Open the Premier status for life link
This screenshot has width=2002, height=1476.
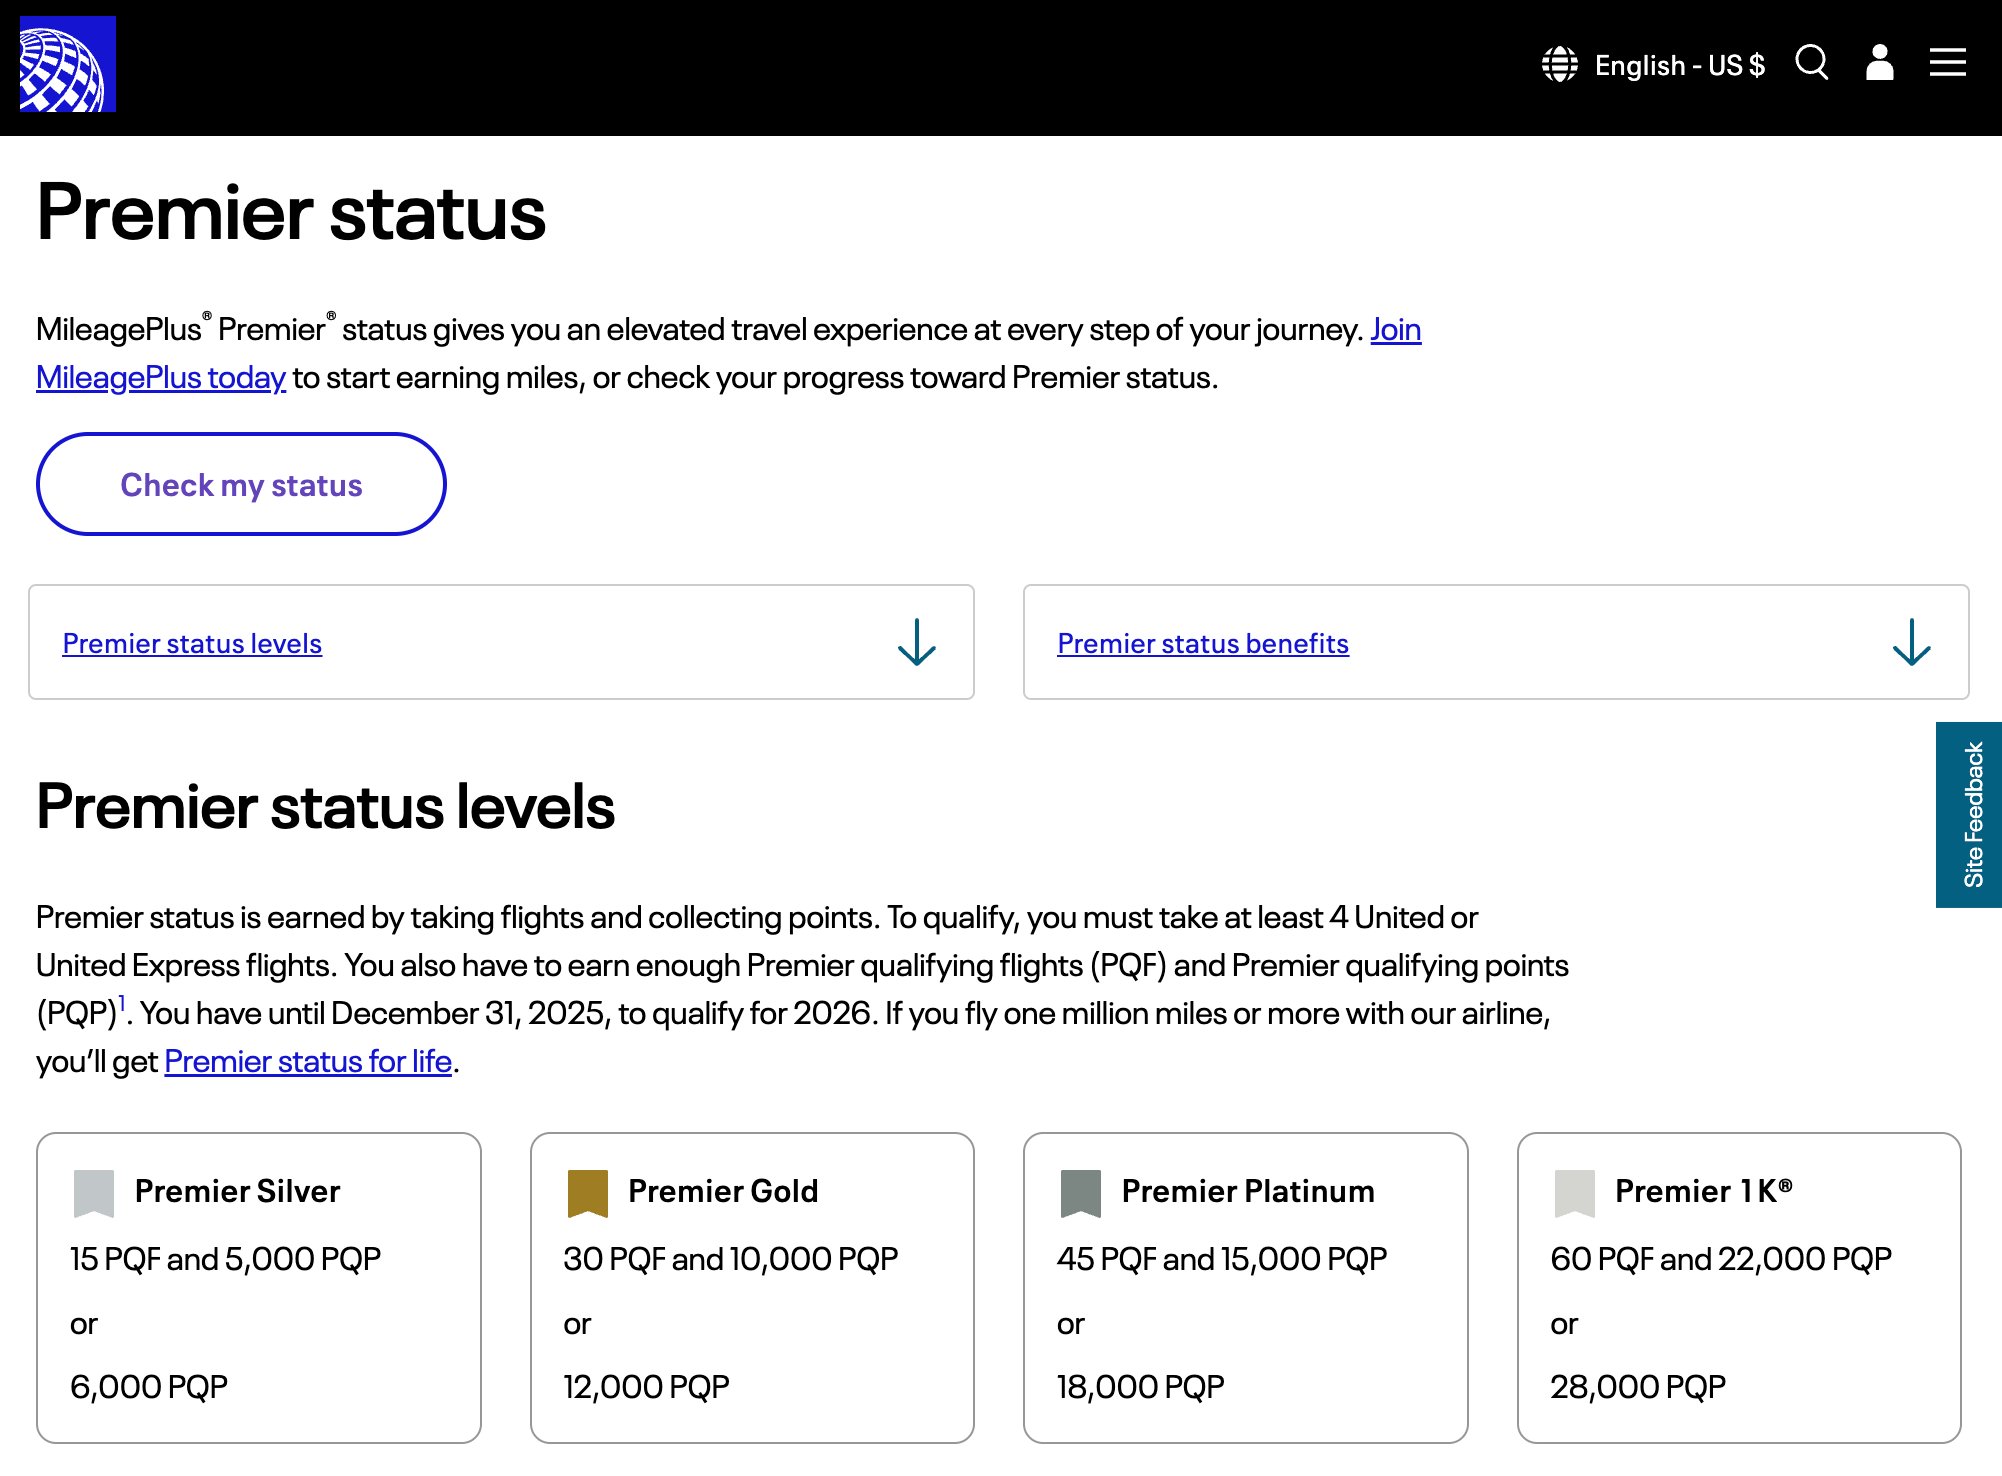coord(308,1062)
